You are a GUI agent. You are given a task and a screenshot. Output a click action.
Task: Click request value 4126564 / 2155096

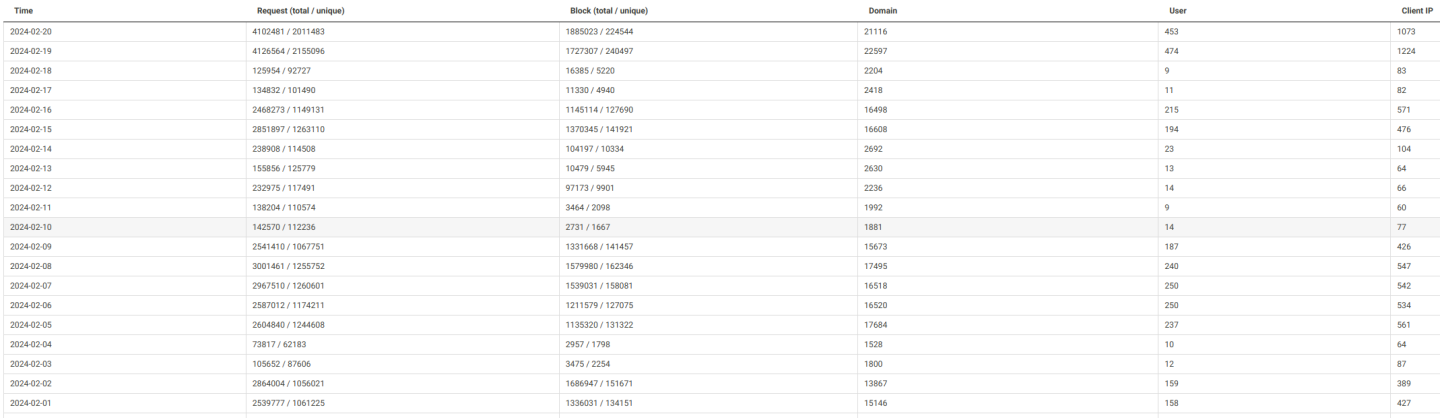click(x=289, y=51)
